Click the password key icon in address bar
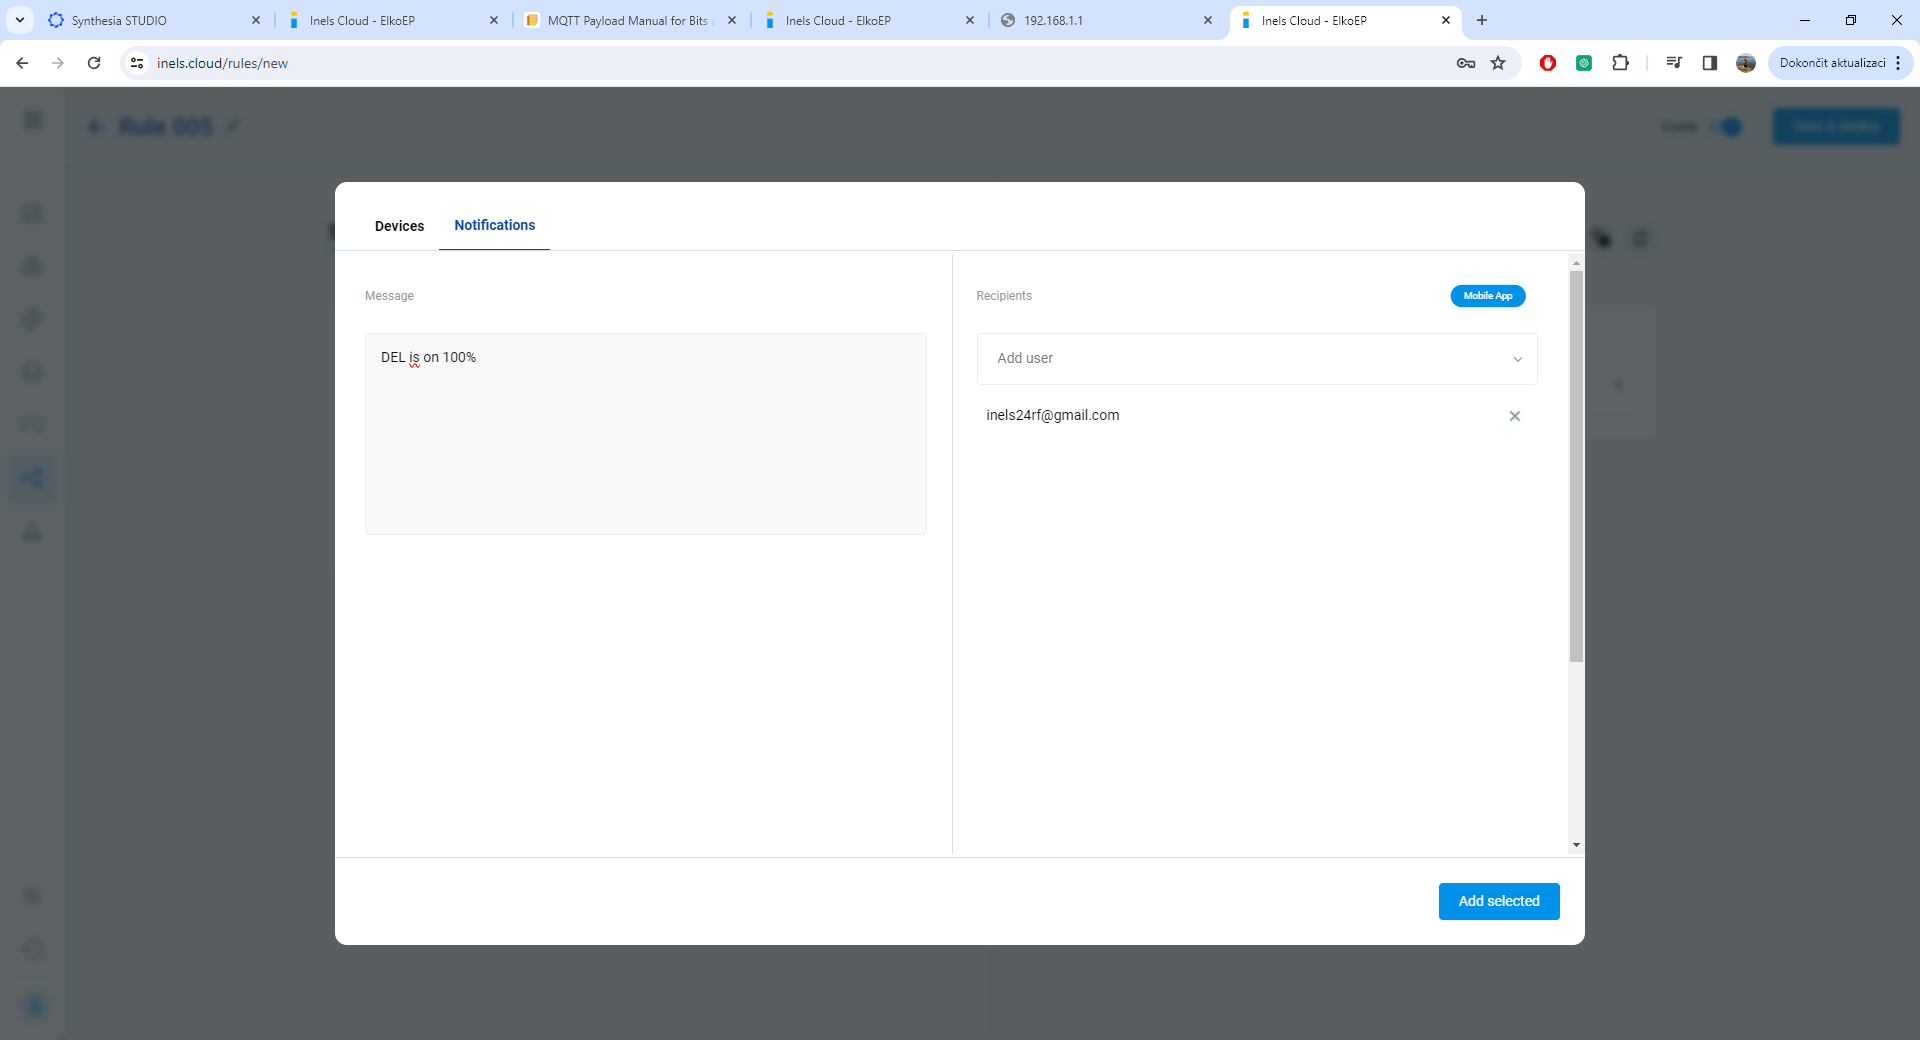This screenshot has width=1920, height=1040. (x=1466, y=63)
